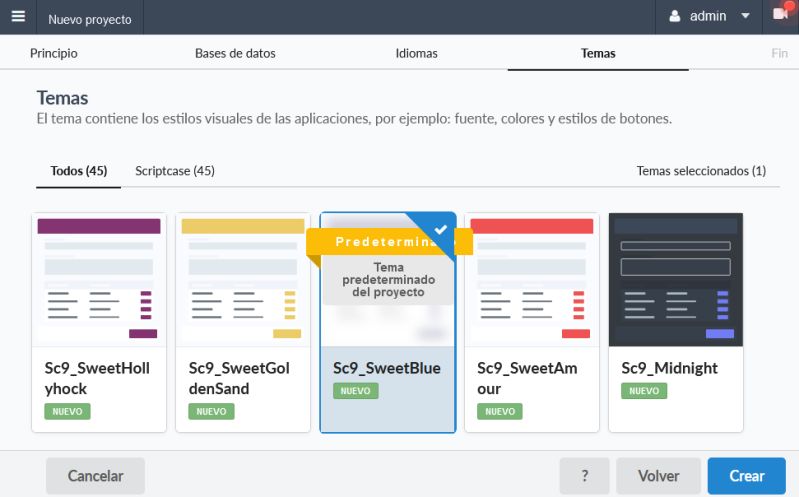Screen dimensions: 799x497
Task: Click the Volver button
Action: pos(658,476)
